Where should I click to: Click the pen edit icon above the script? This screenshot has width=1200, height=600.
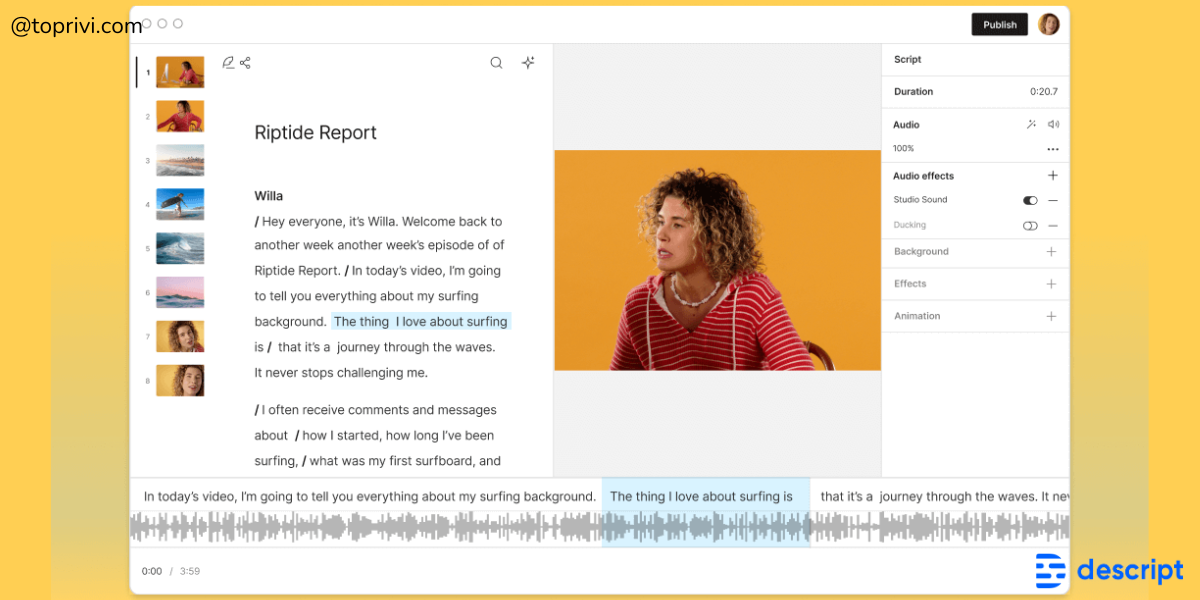pyautogui.click(x=228, y=62)
